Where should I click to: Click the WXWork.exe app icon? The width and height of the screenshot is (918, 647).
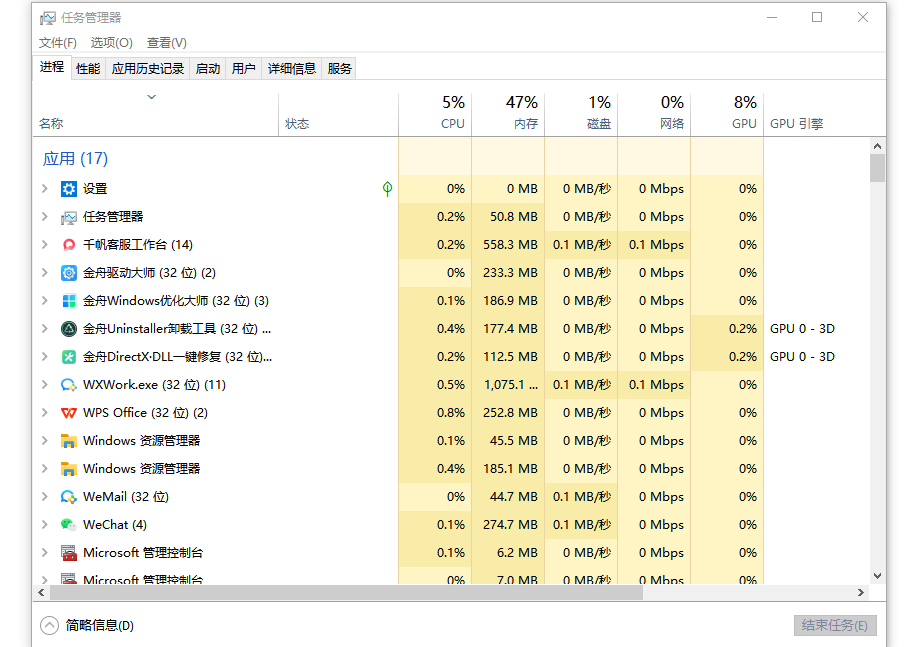68,385
